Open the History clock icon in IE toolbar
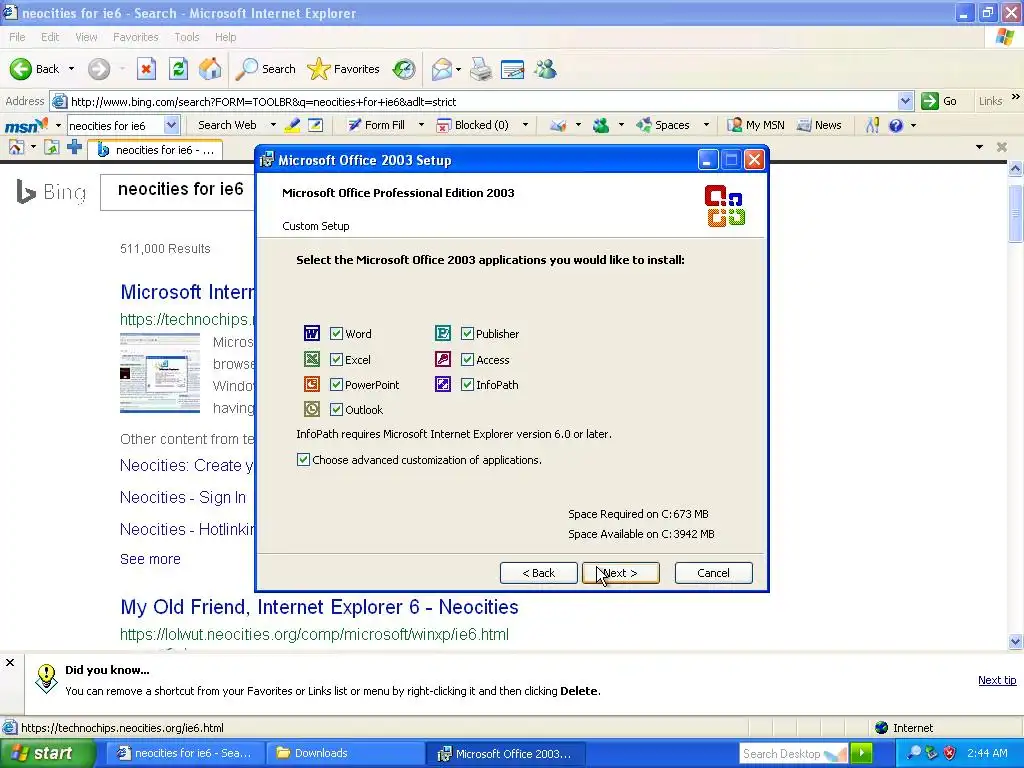The width and height of the screenshot is (1024, 768). click(404, 69)
